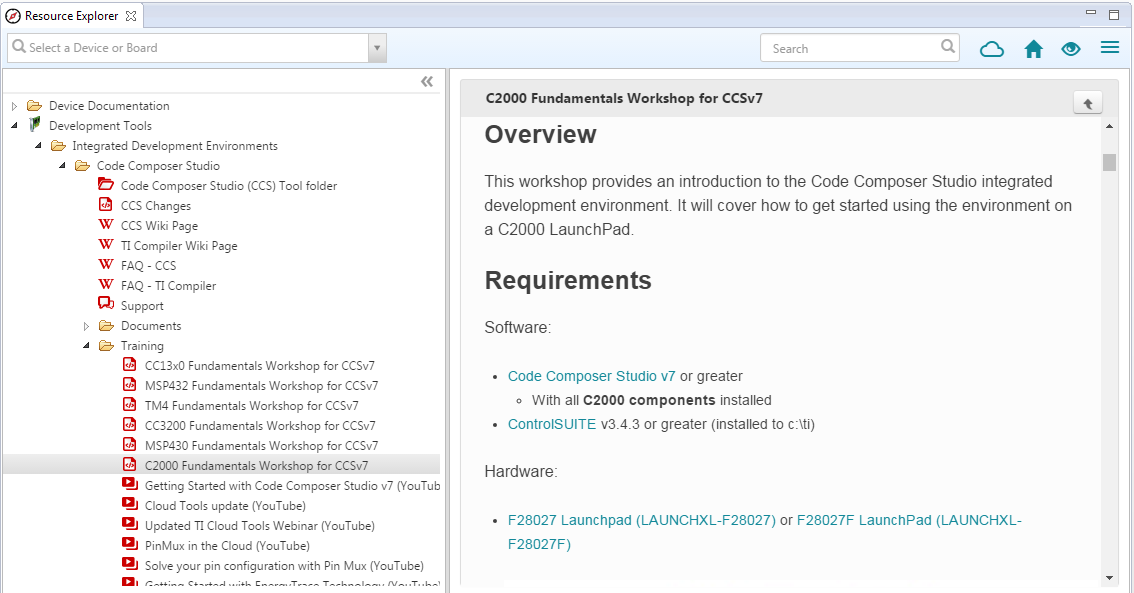The width and height of the screenshot is (1134, 593).
Task: Click the FAQ - TI Compiler W icon
Action: (106, 285)
